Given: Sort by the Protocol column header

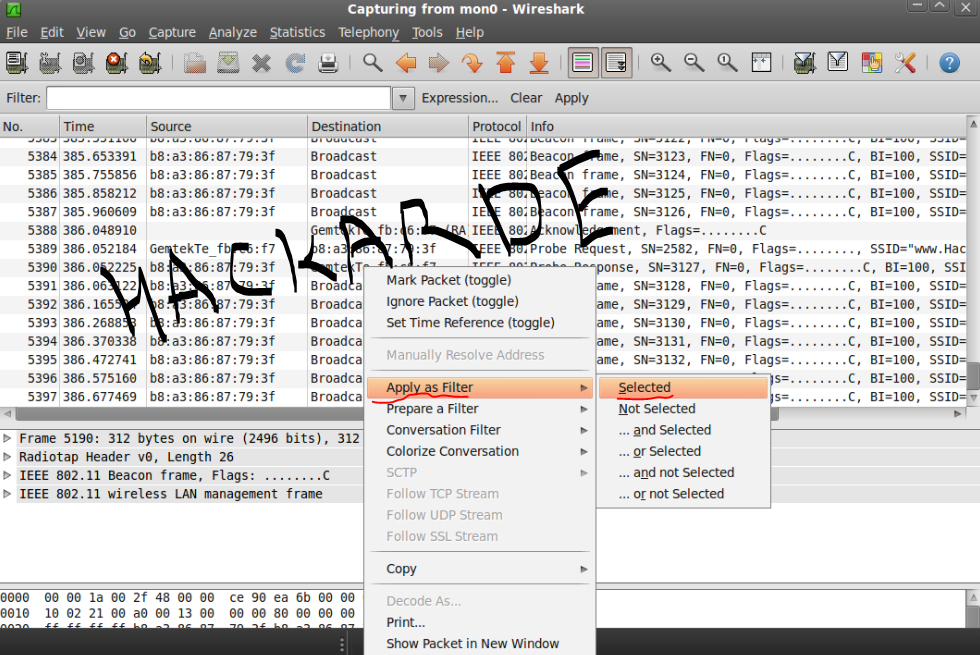Looking at the screenshot, I should (498, 126).
